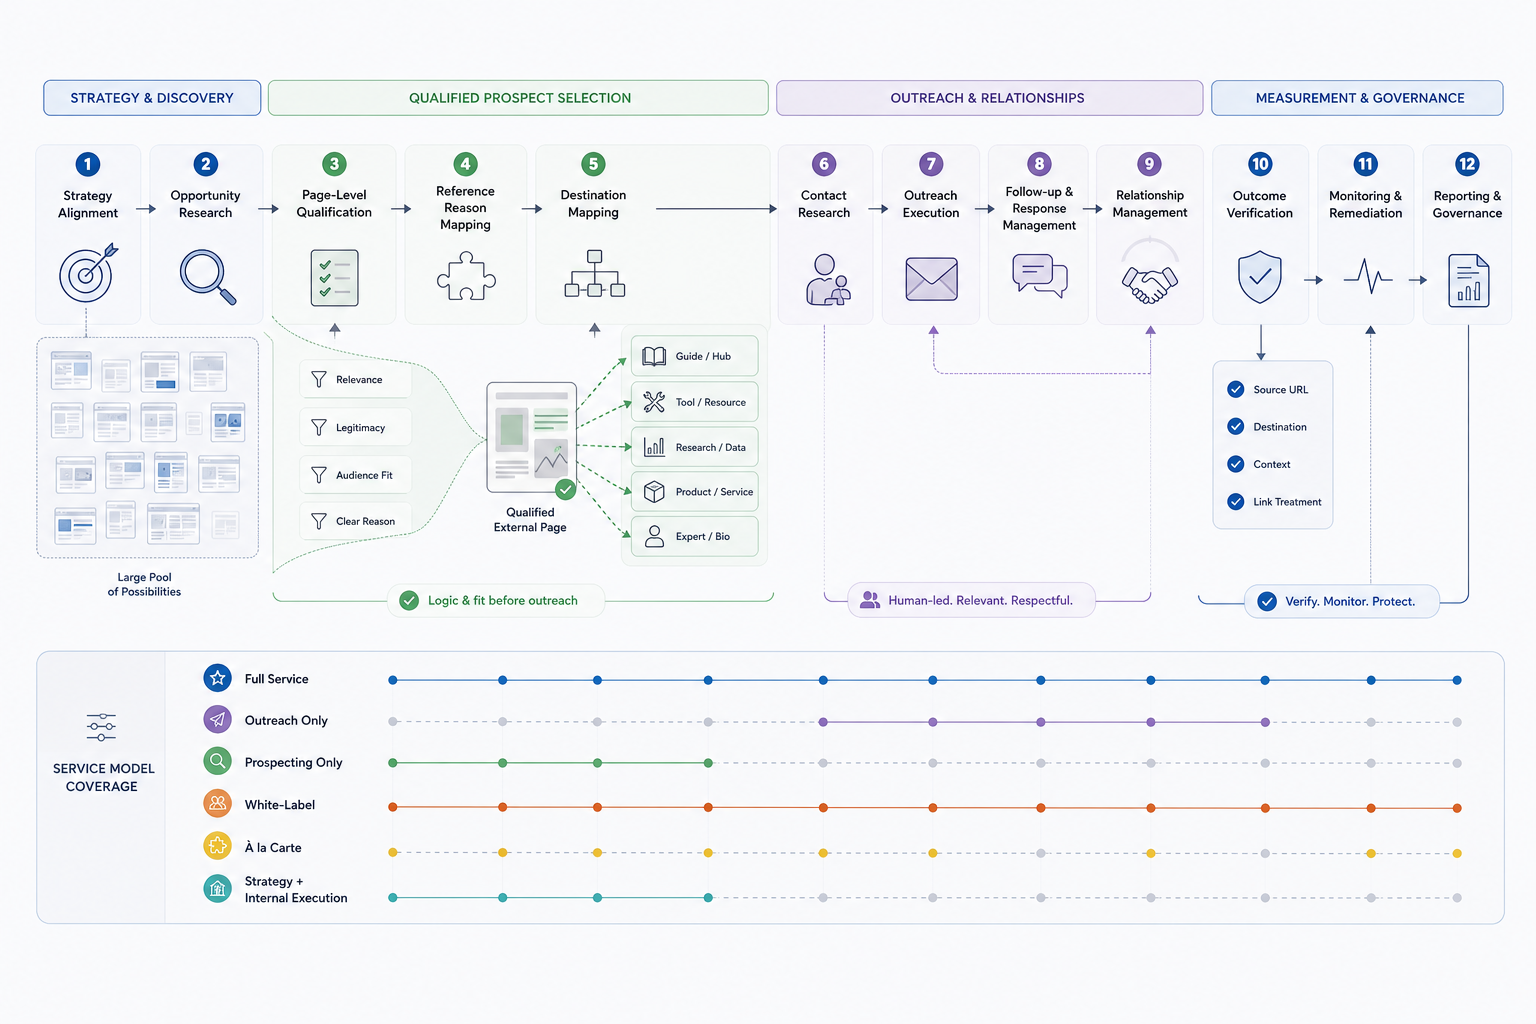
Task: Click the Opportunity Research magnifying glass icon
Action: 207,276
